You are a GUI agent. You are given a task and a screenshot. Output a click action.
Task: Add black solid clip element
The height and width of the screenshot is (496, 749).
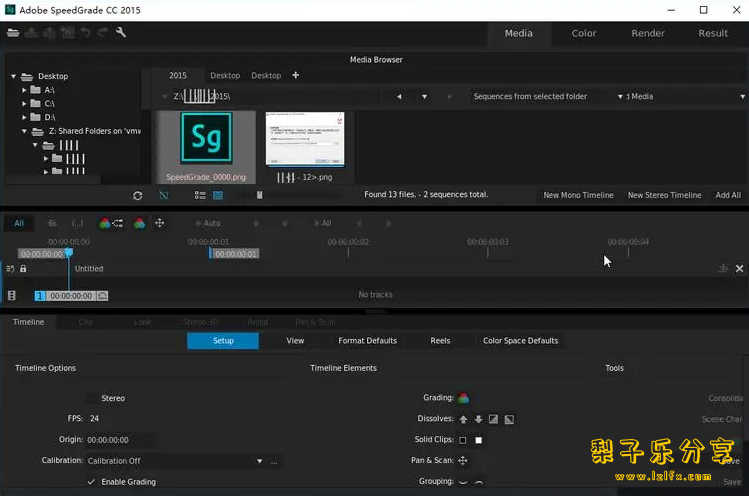click(462, 440)
